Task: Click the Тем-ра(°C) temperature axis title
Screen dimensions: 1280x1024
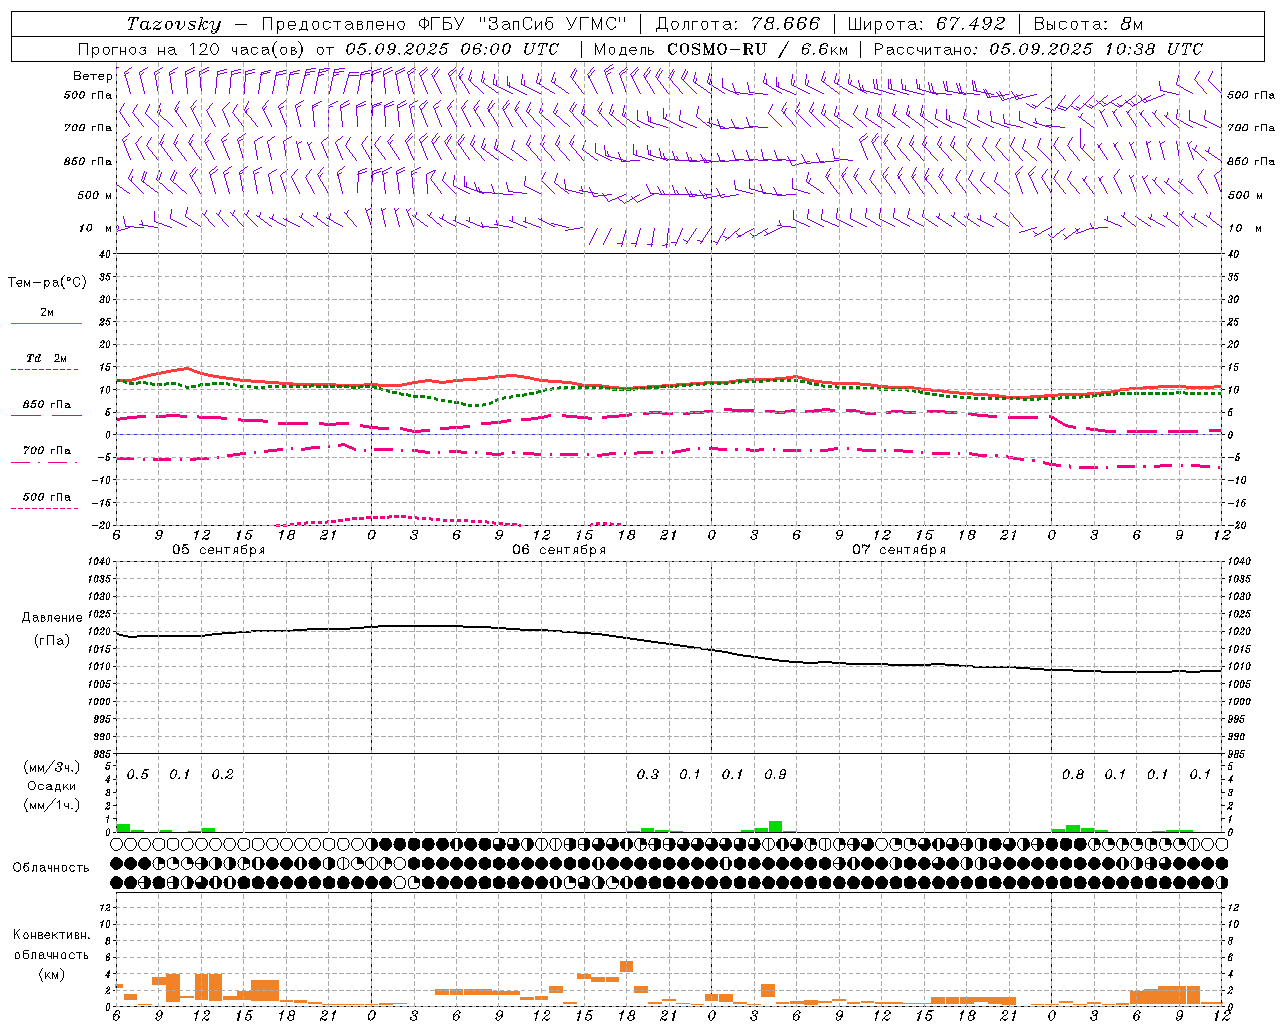Action: pyautogui.click(x=47, y=283)
